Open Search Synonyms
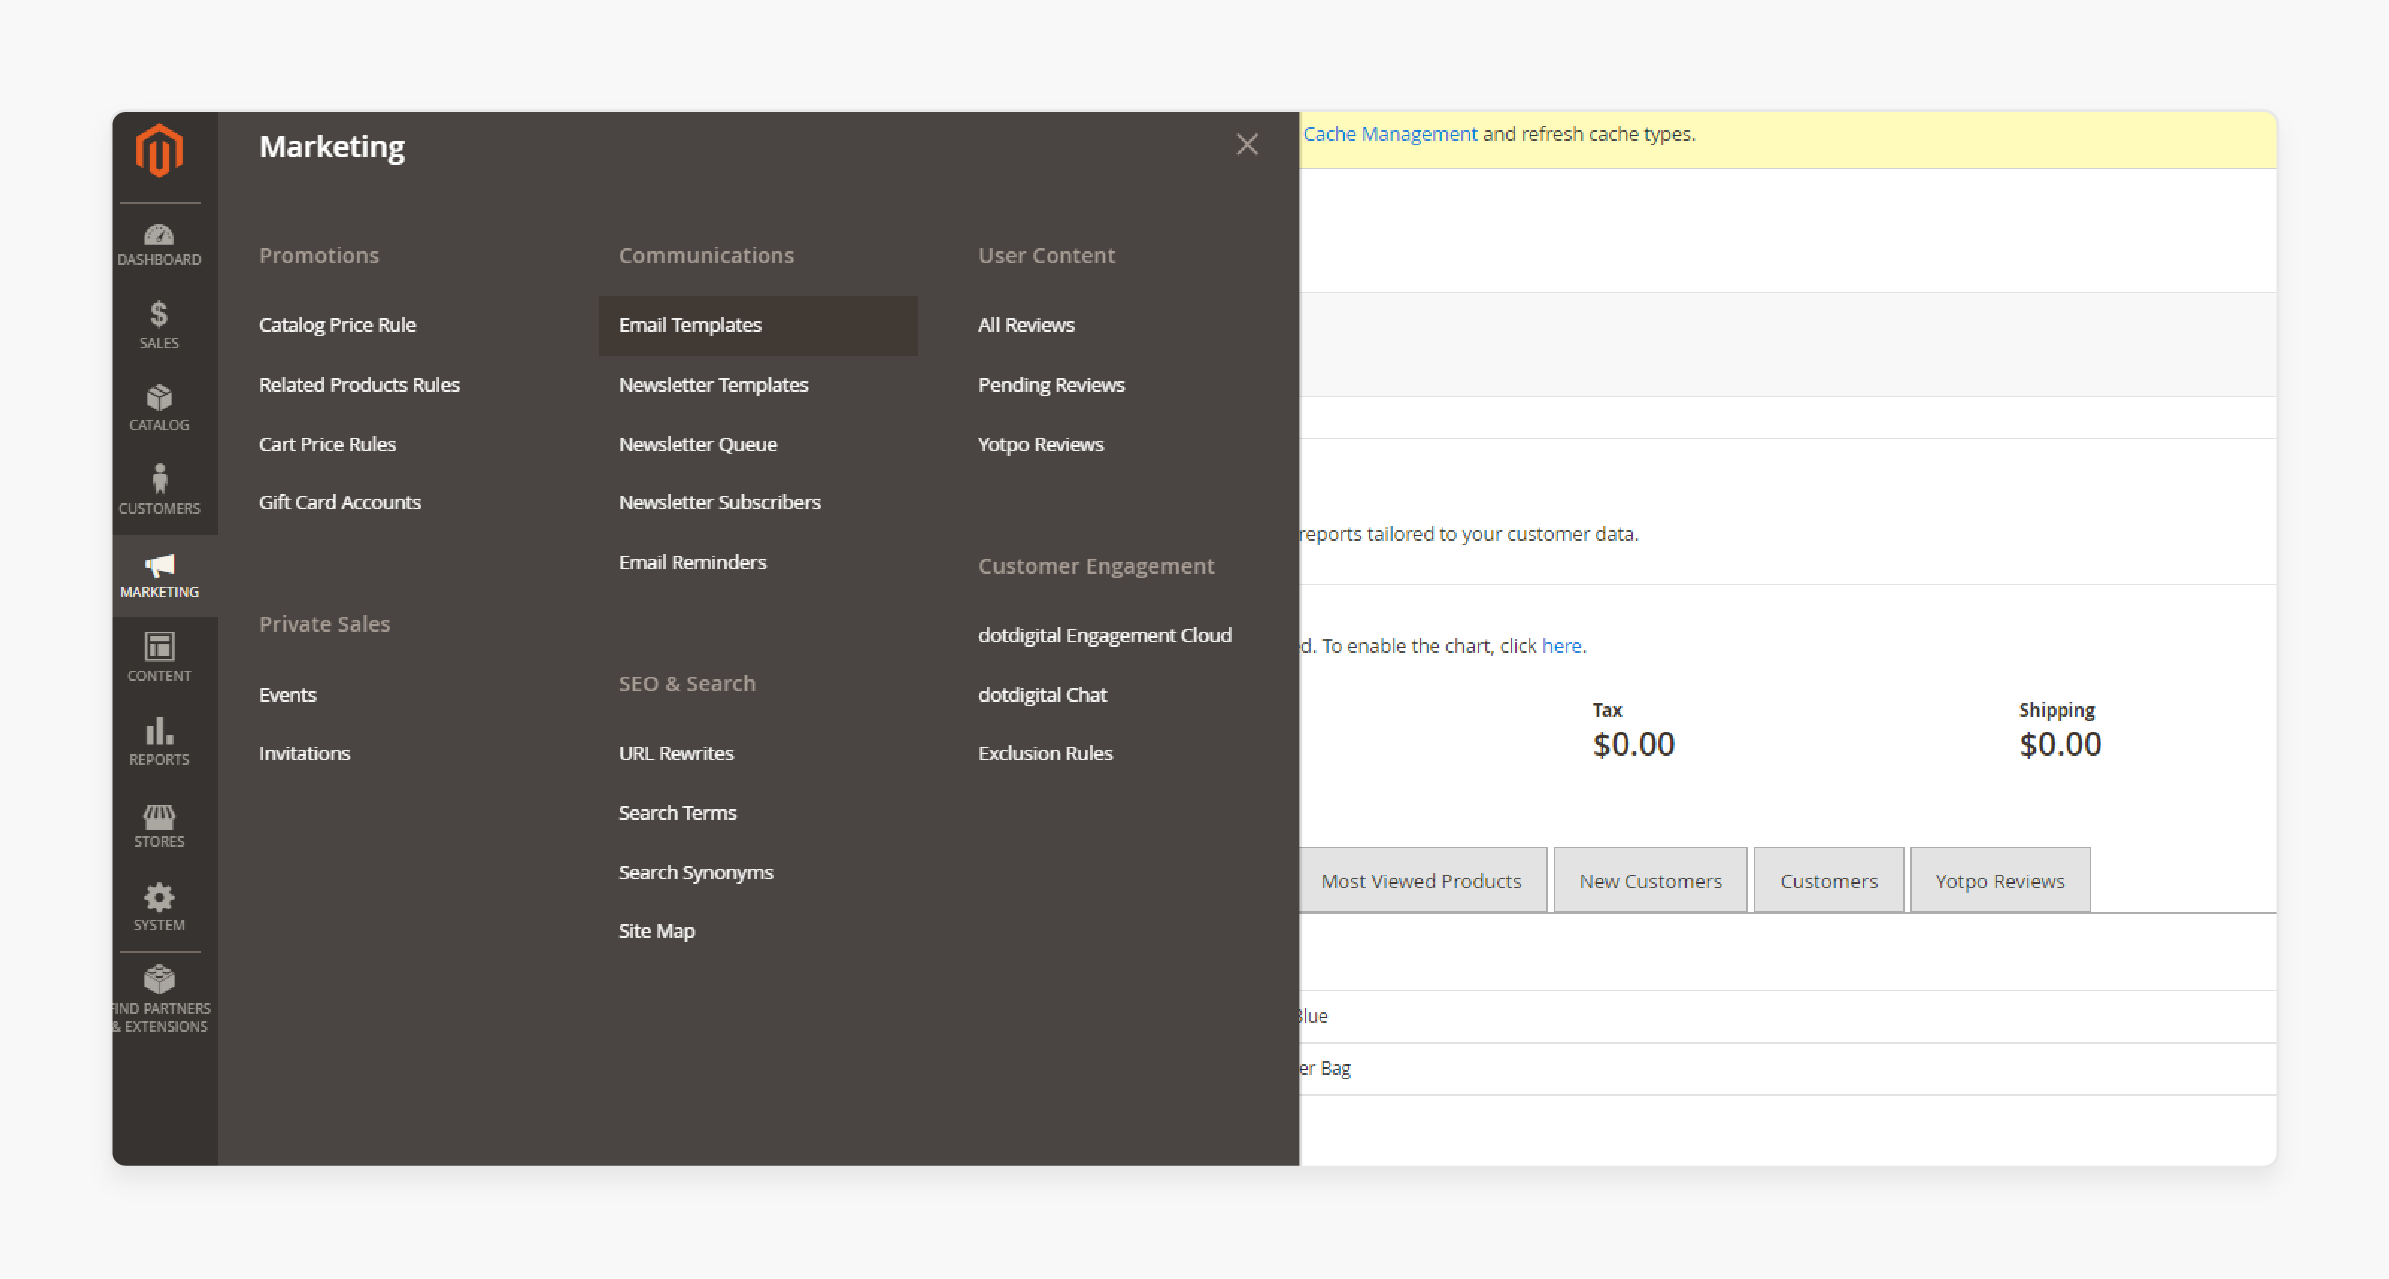Screen dimensions: 2389x1279 click(x=696, y=872)
